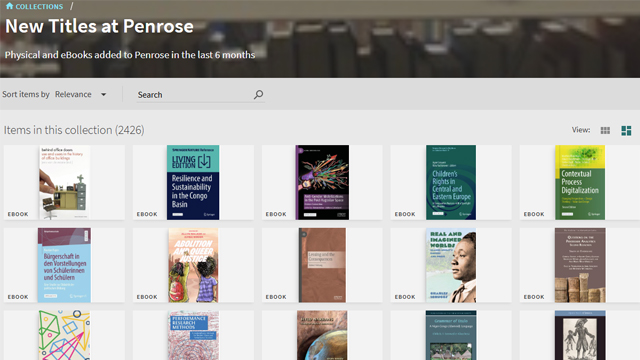The image size is (640, 360).
Task: Open the Posterior Analytics book with old volumes
Action: coord(580,265)
